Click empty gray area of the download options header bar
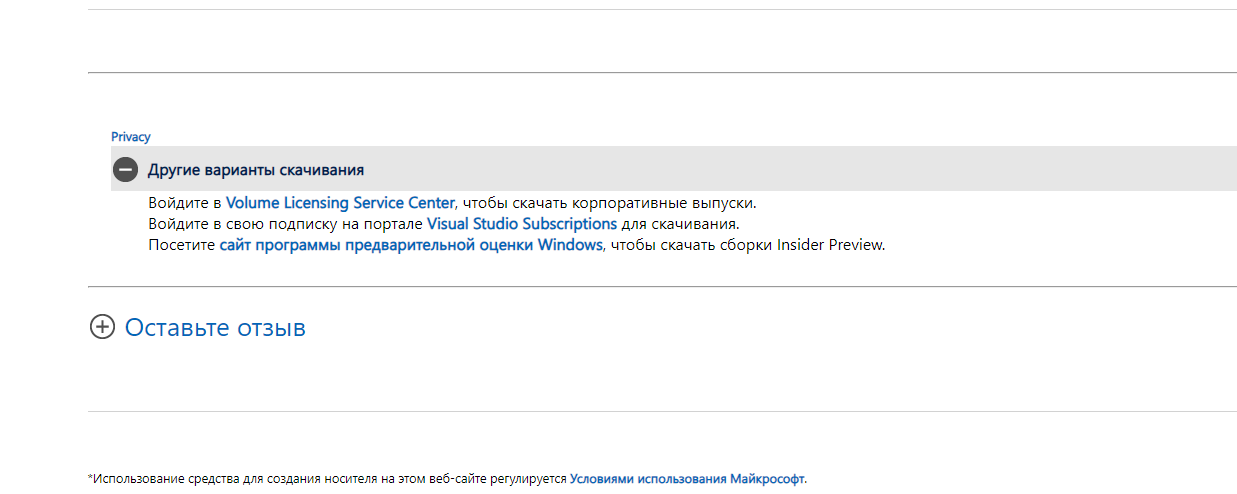The width and height of the screenshot is (1237, 494). coord(800,169)
